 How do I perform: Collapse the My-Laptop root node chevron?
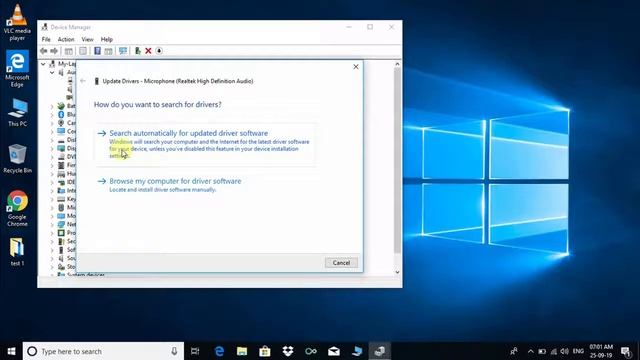point(43,64)
